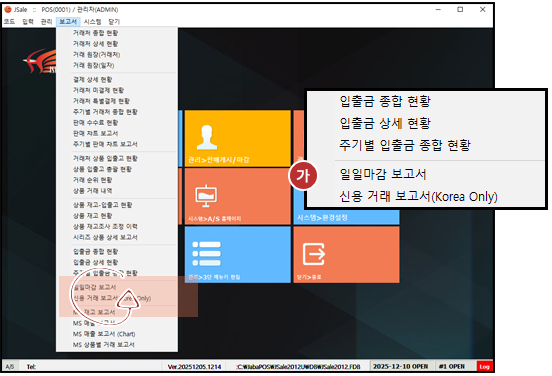Image resolution: width=552 pixels, height=376 pixels.
Task: Open 주기별 판매 차트 보고서
Action: click(x=105, y=144)
